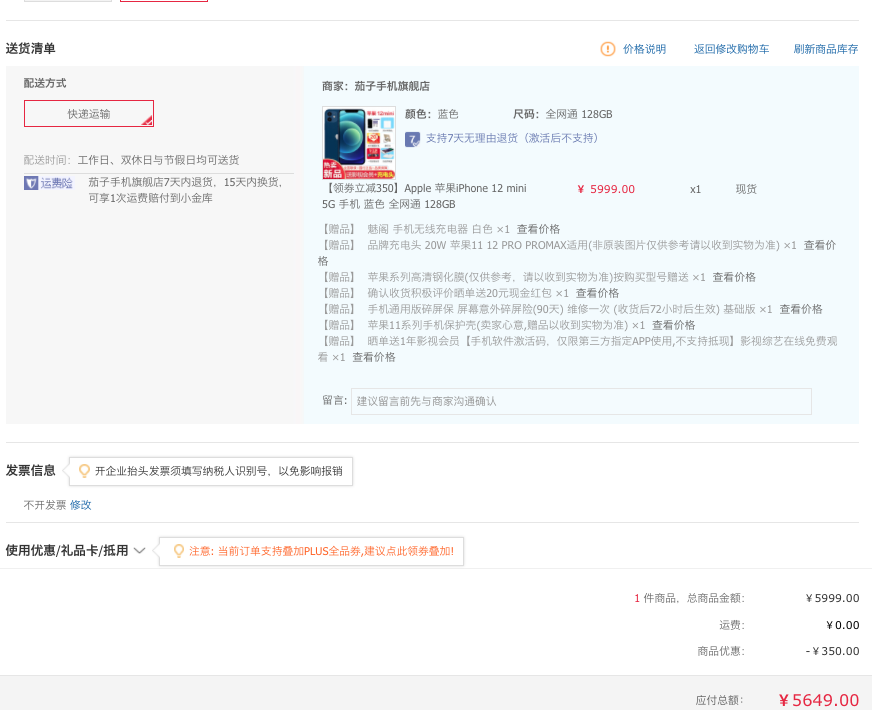The height and width of the screenshot is (710, 872).
Task: Click the iPhone 12 mini product thumbnail
Action: click(x=359, y=143)
